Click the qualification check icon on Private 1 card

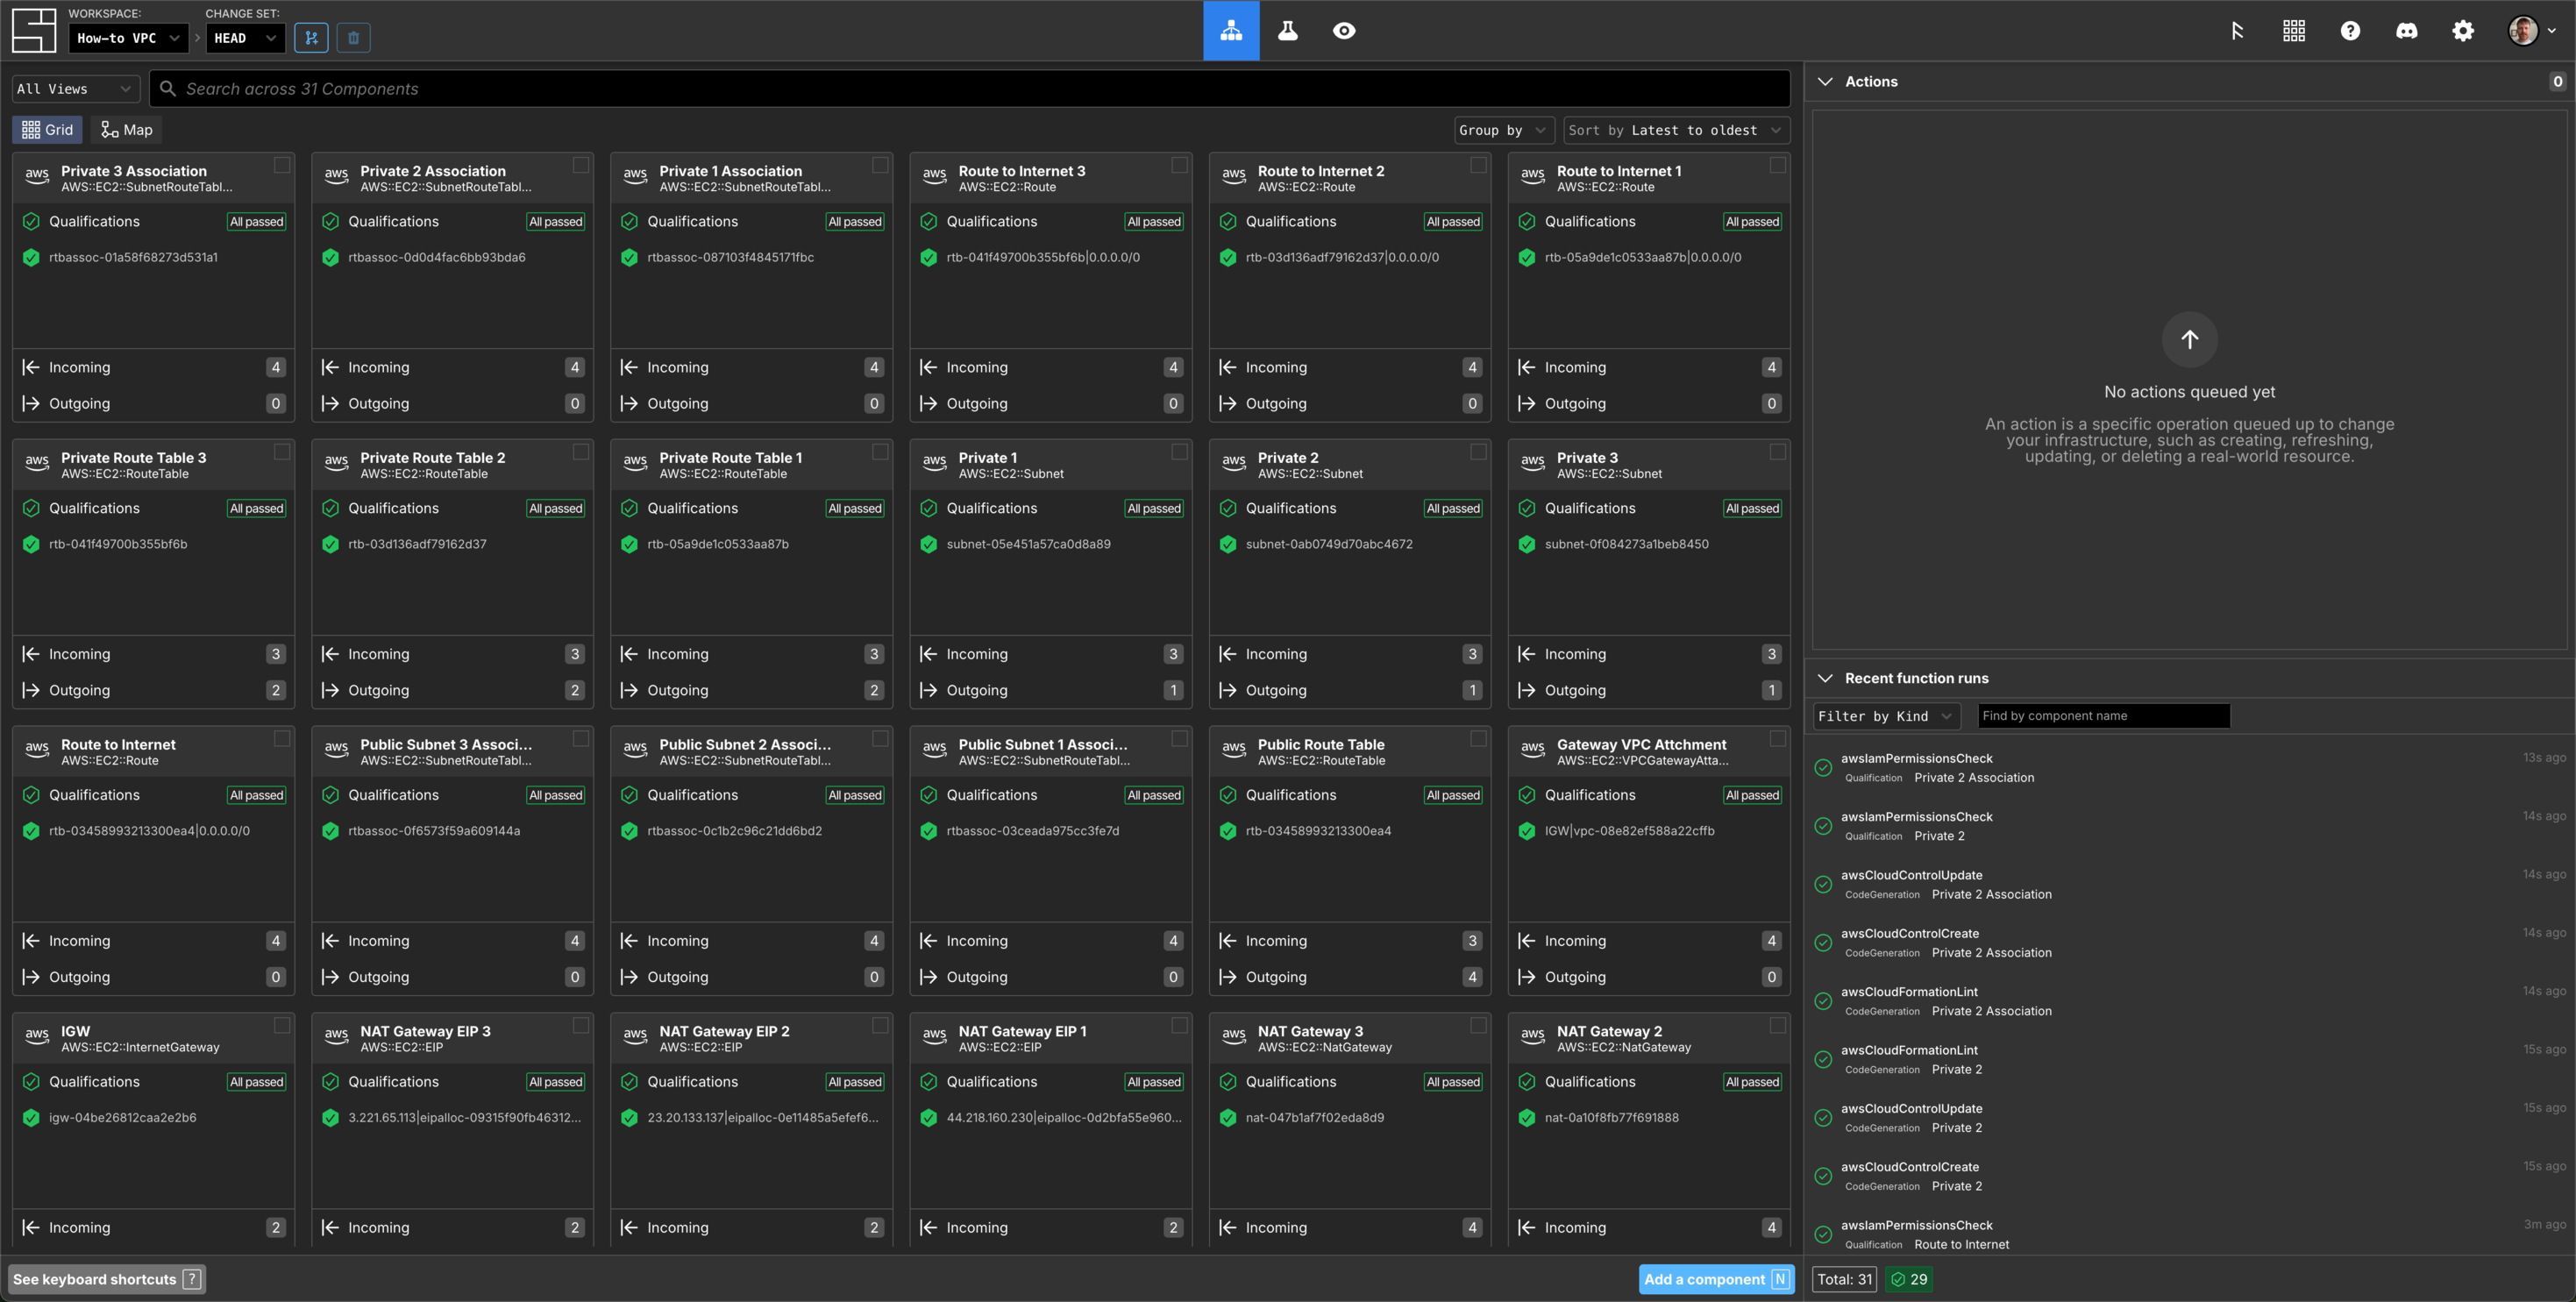pos(928,508)
